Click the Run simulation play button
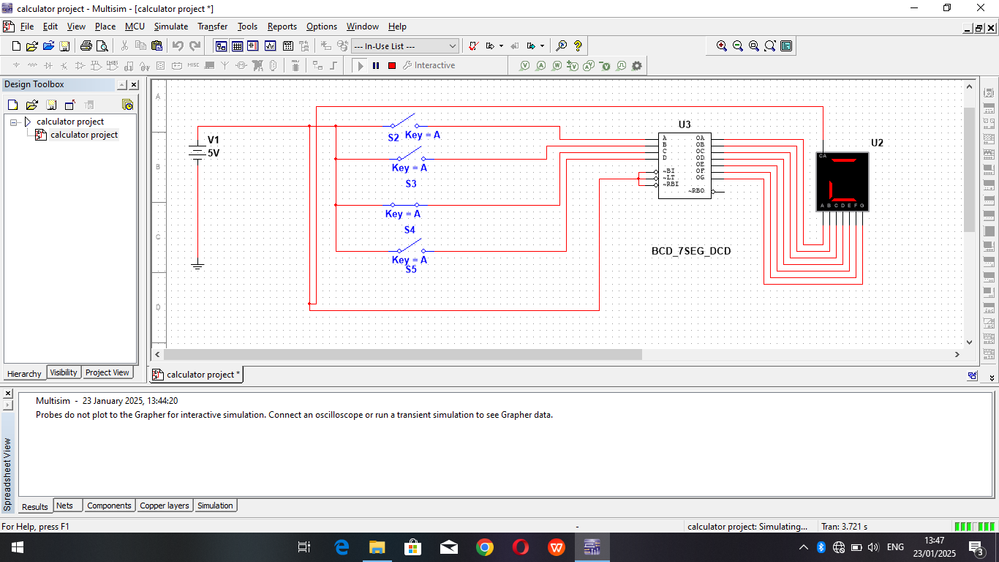The width and height of the screenshot is (999, 562). point(361,66)
